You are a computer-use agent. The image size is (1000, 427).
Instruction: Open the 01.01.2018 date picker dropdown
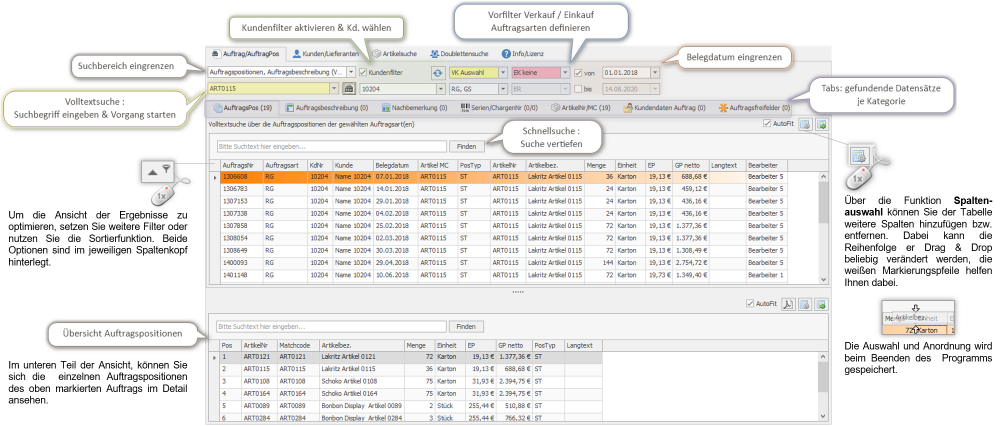[655, 73]
